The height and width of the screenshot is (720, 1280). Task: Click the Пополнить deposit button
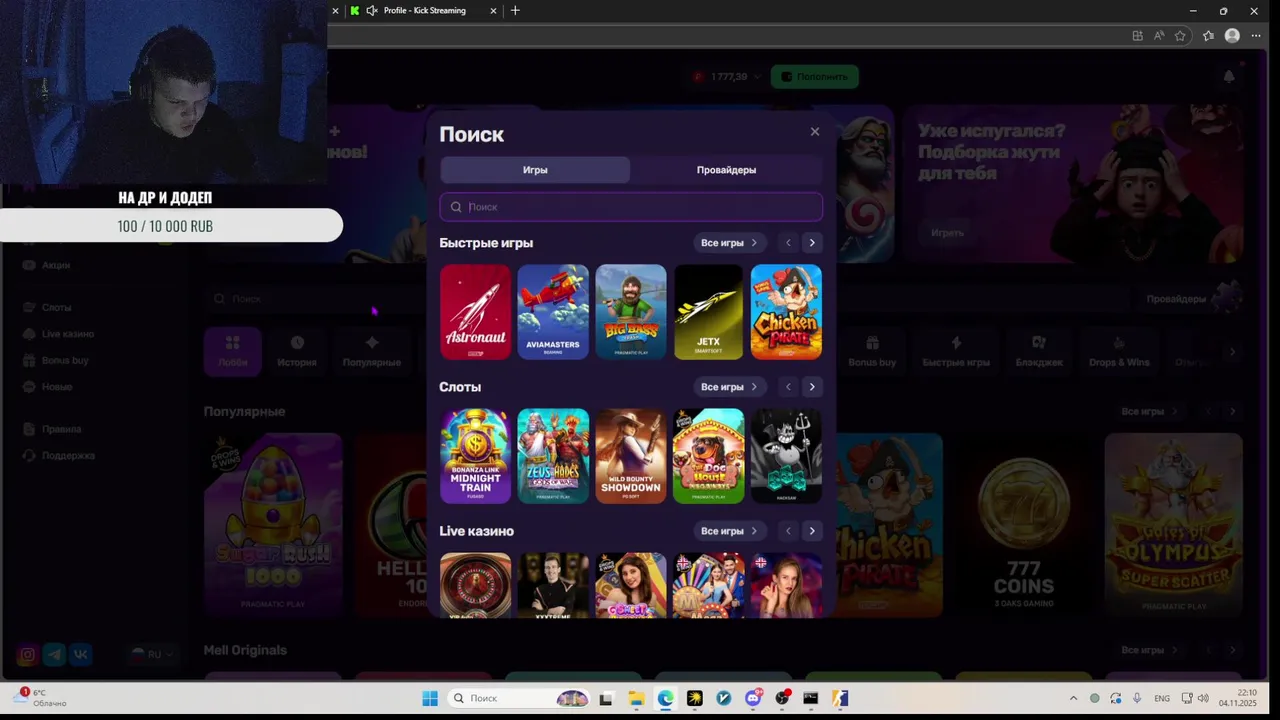tap(814, 77)
